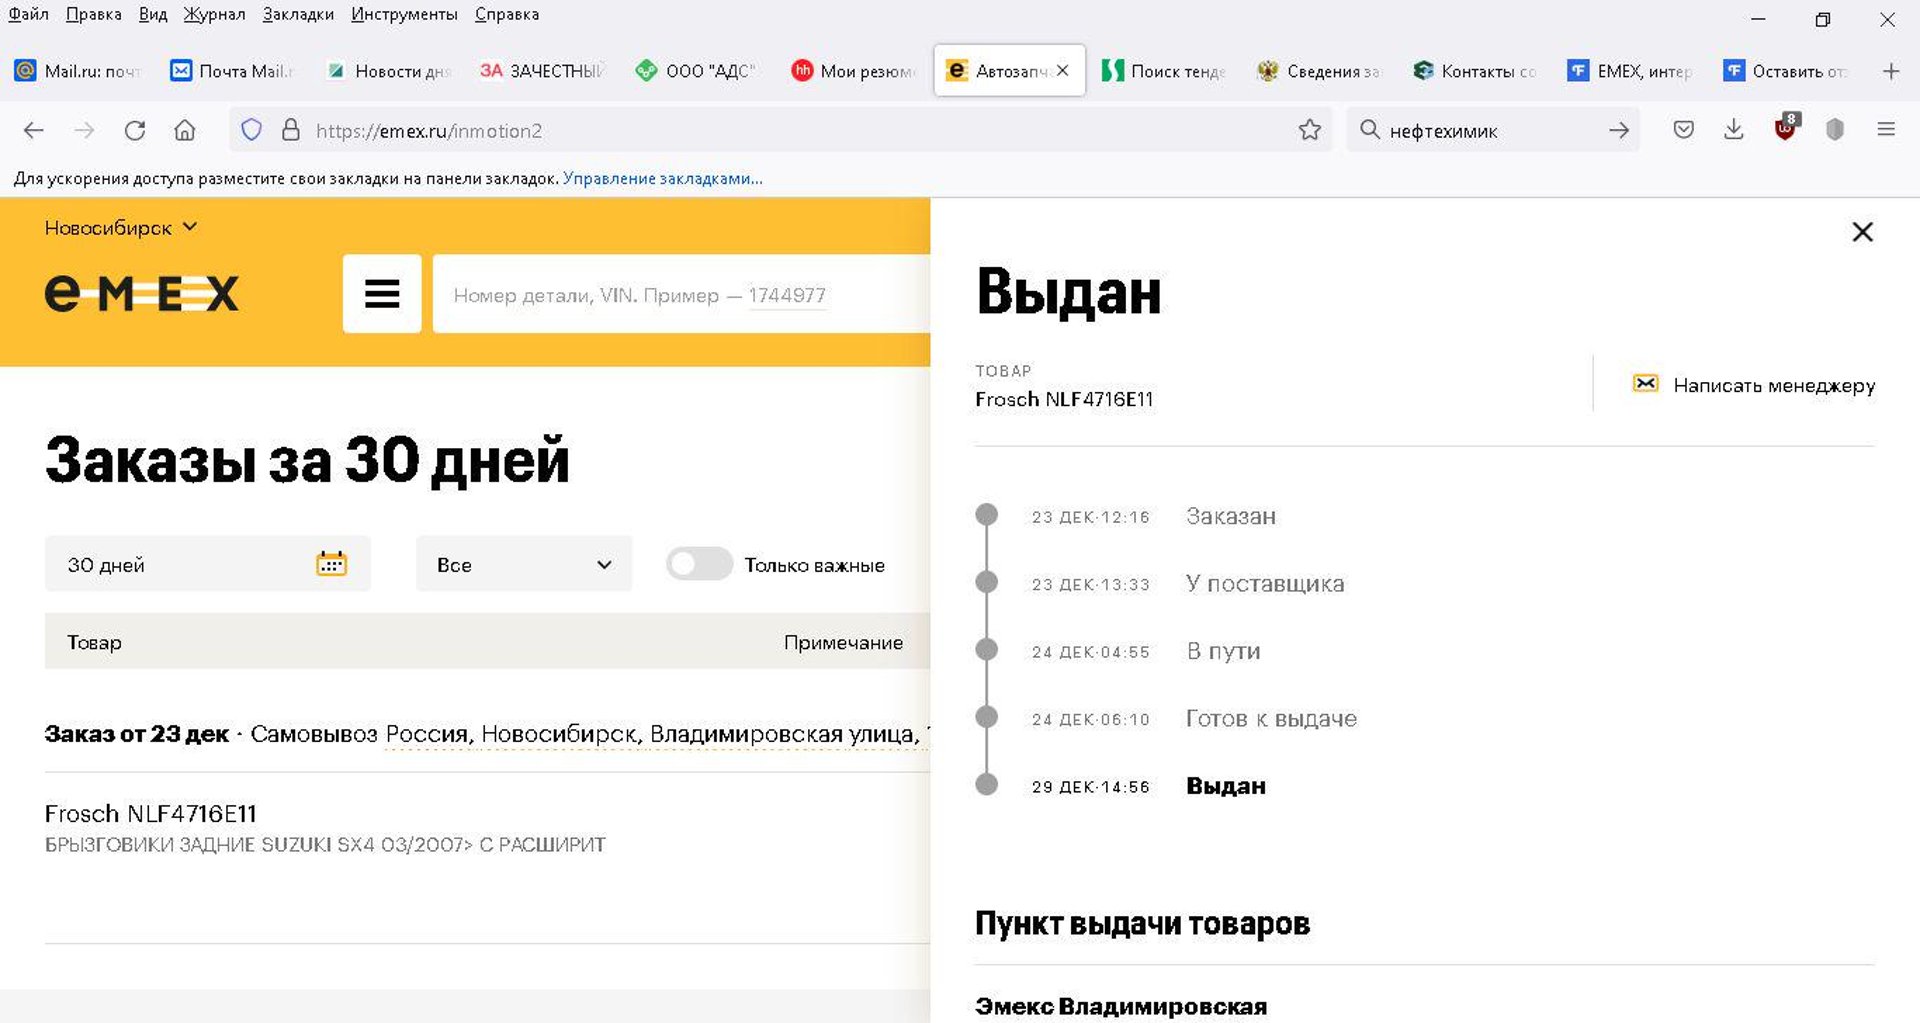This screenshot has width=1920, height=1023.
Task: Click the search magnifier icon
Action: [x=1370, y=130]
